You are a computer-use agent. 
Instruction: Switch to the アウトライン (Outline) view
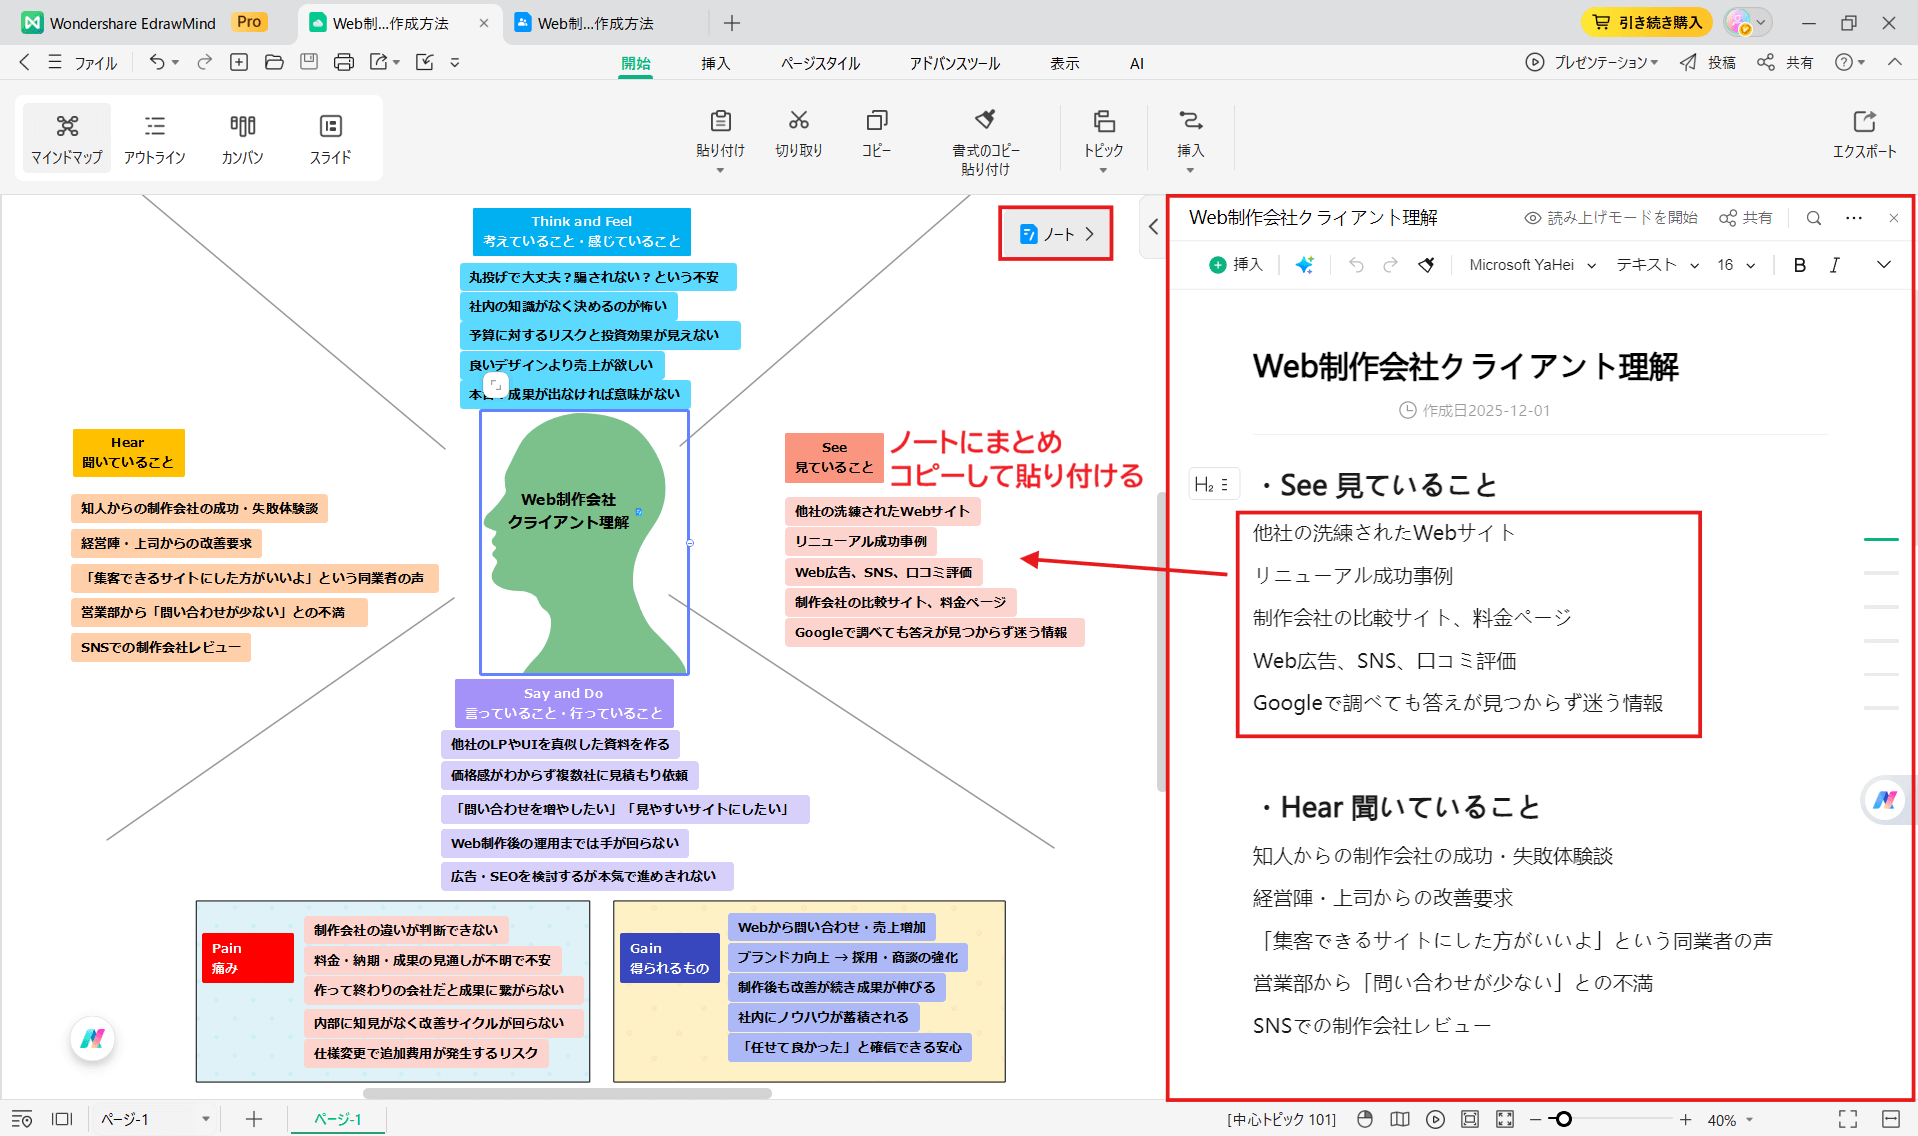[155, 138]
